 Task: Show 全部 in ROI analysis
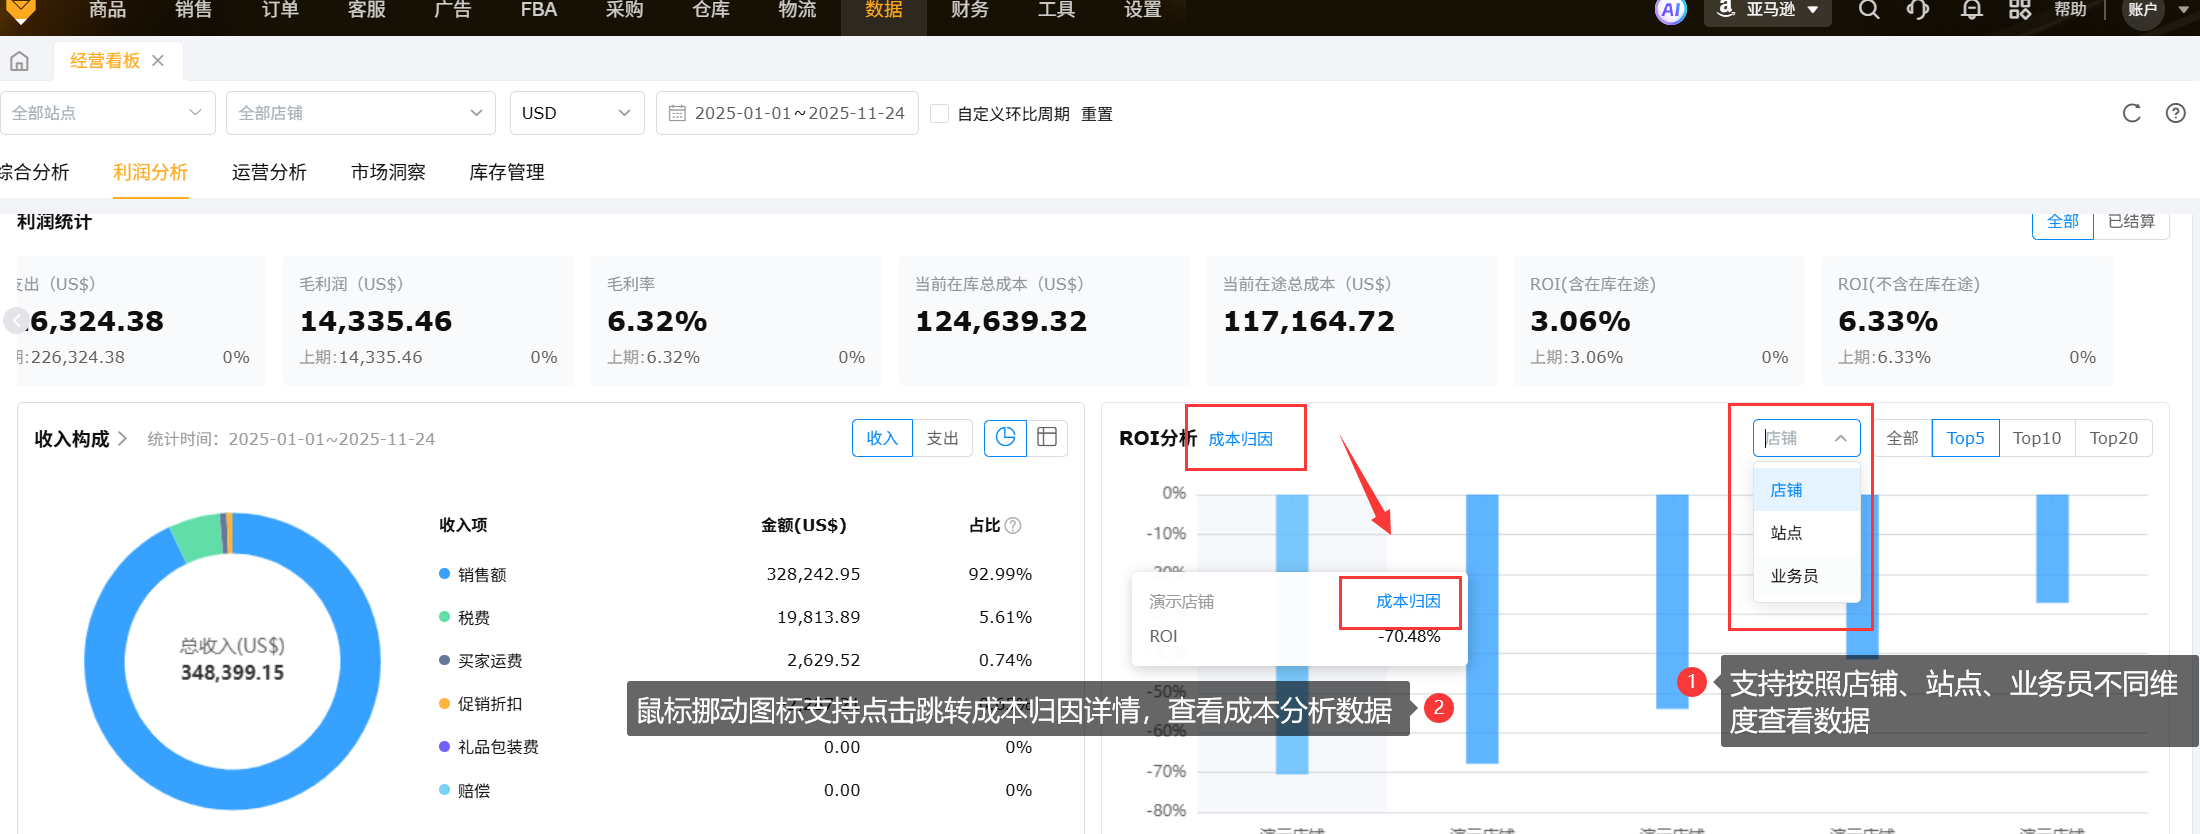coord(1902,438)
